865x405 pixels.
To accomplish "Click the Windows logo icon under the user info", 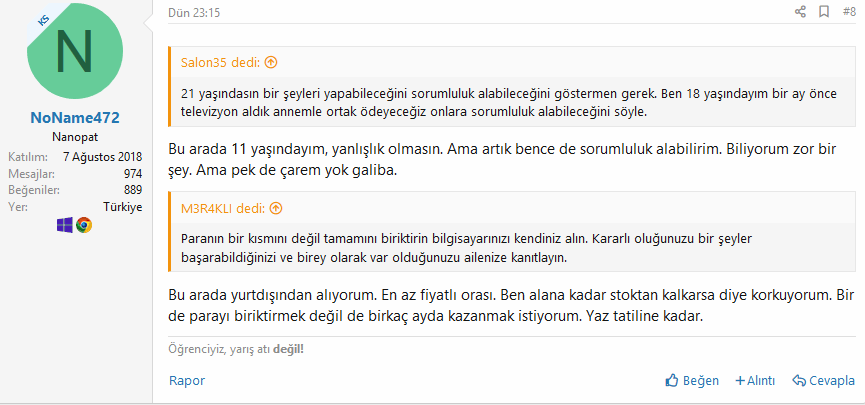I will (x=66, y=225).
